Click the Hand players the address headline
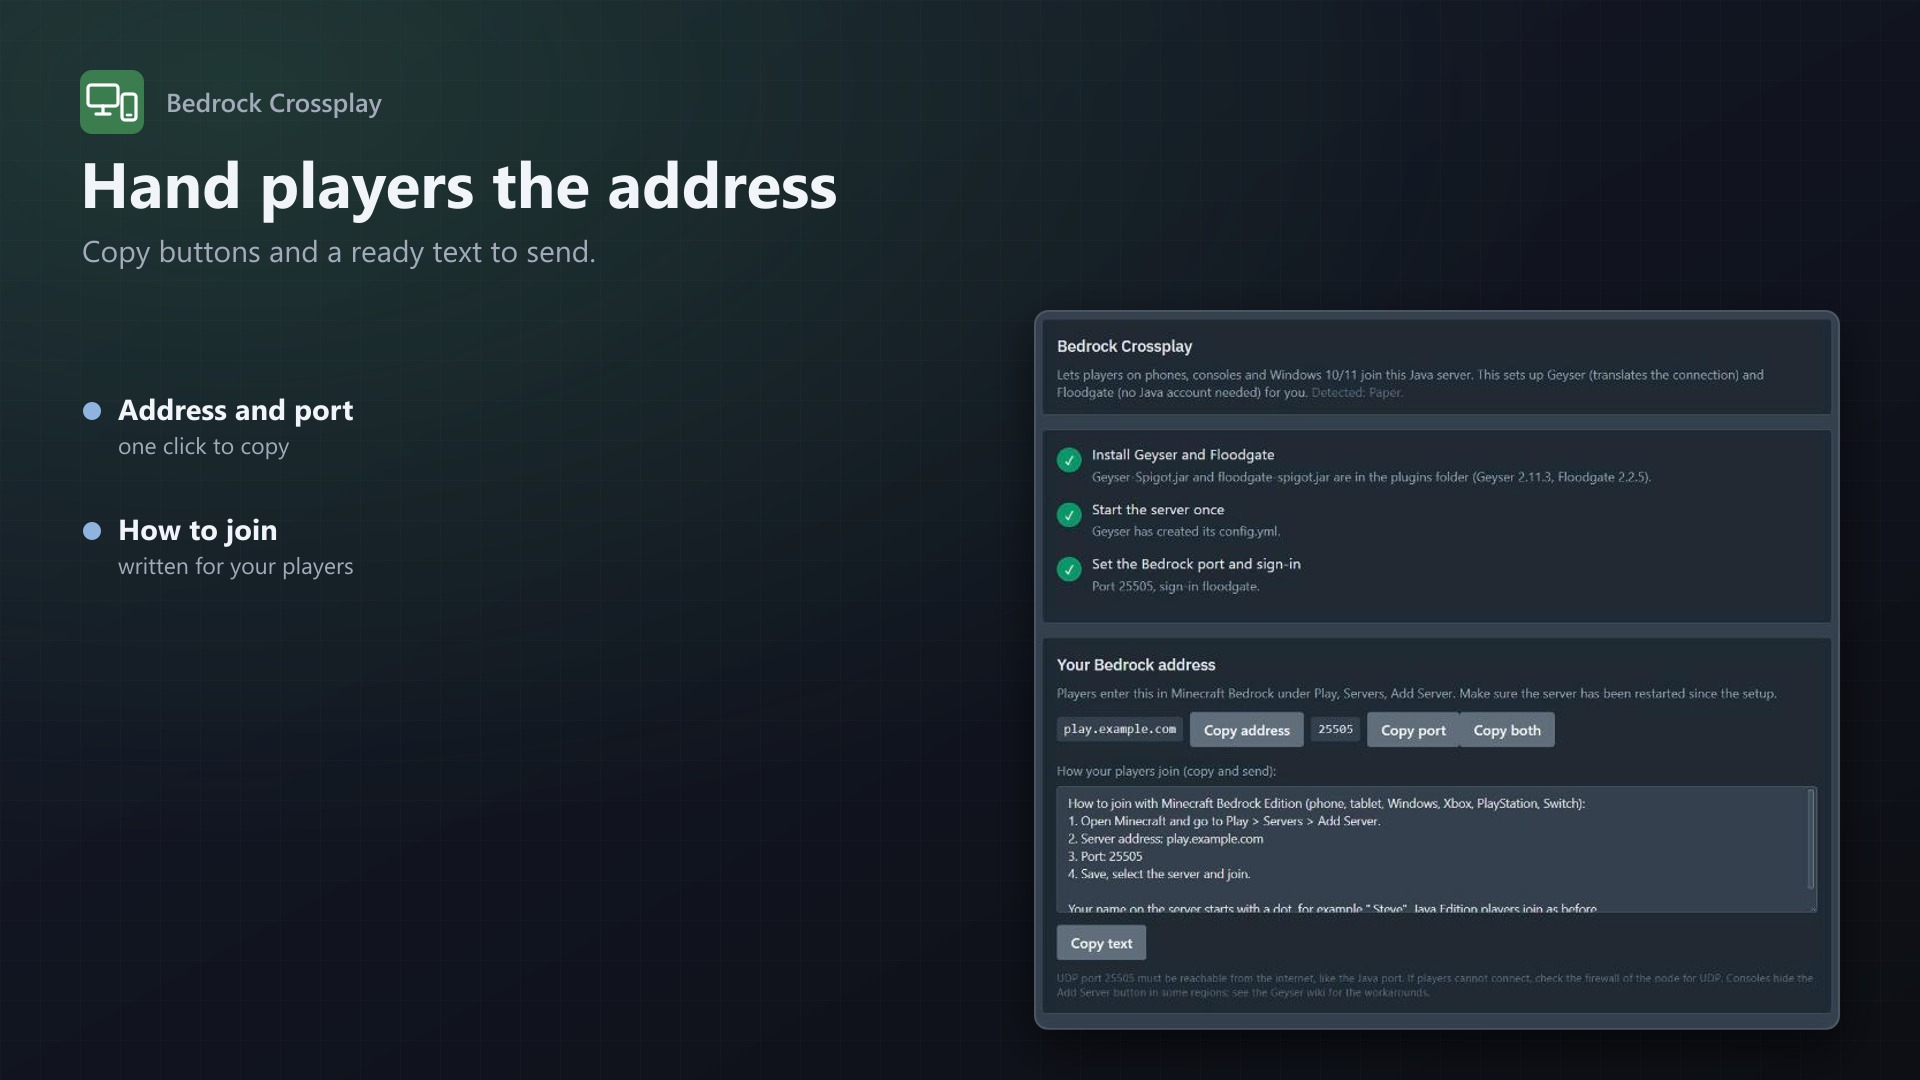Screen dimensions: 1920x1080 click(x=459, y=187)
